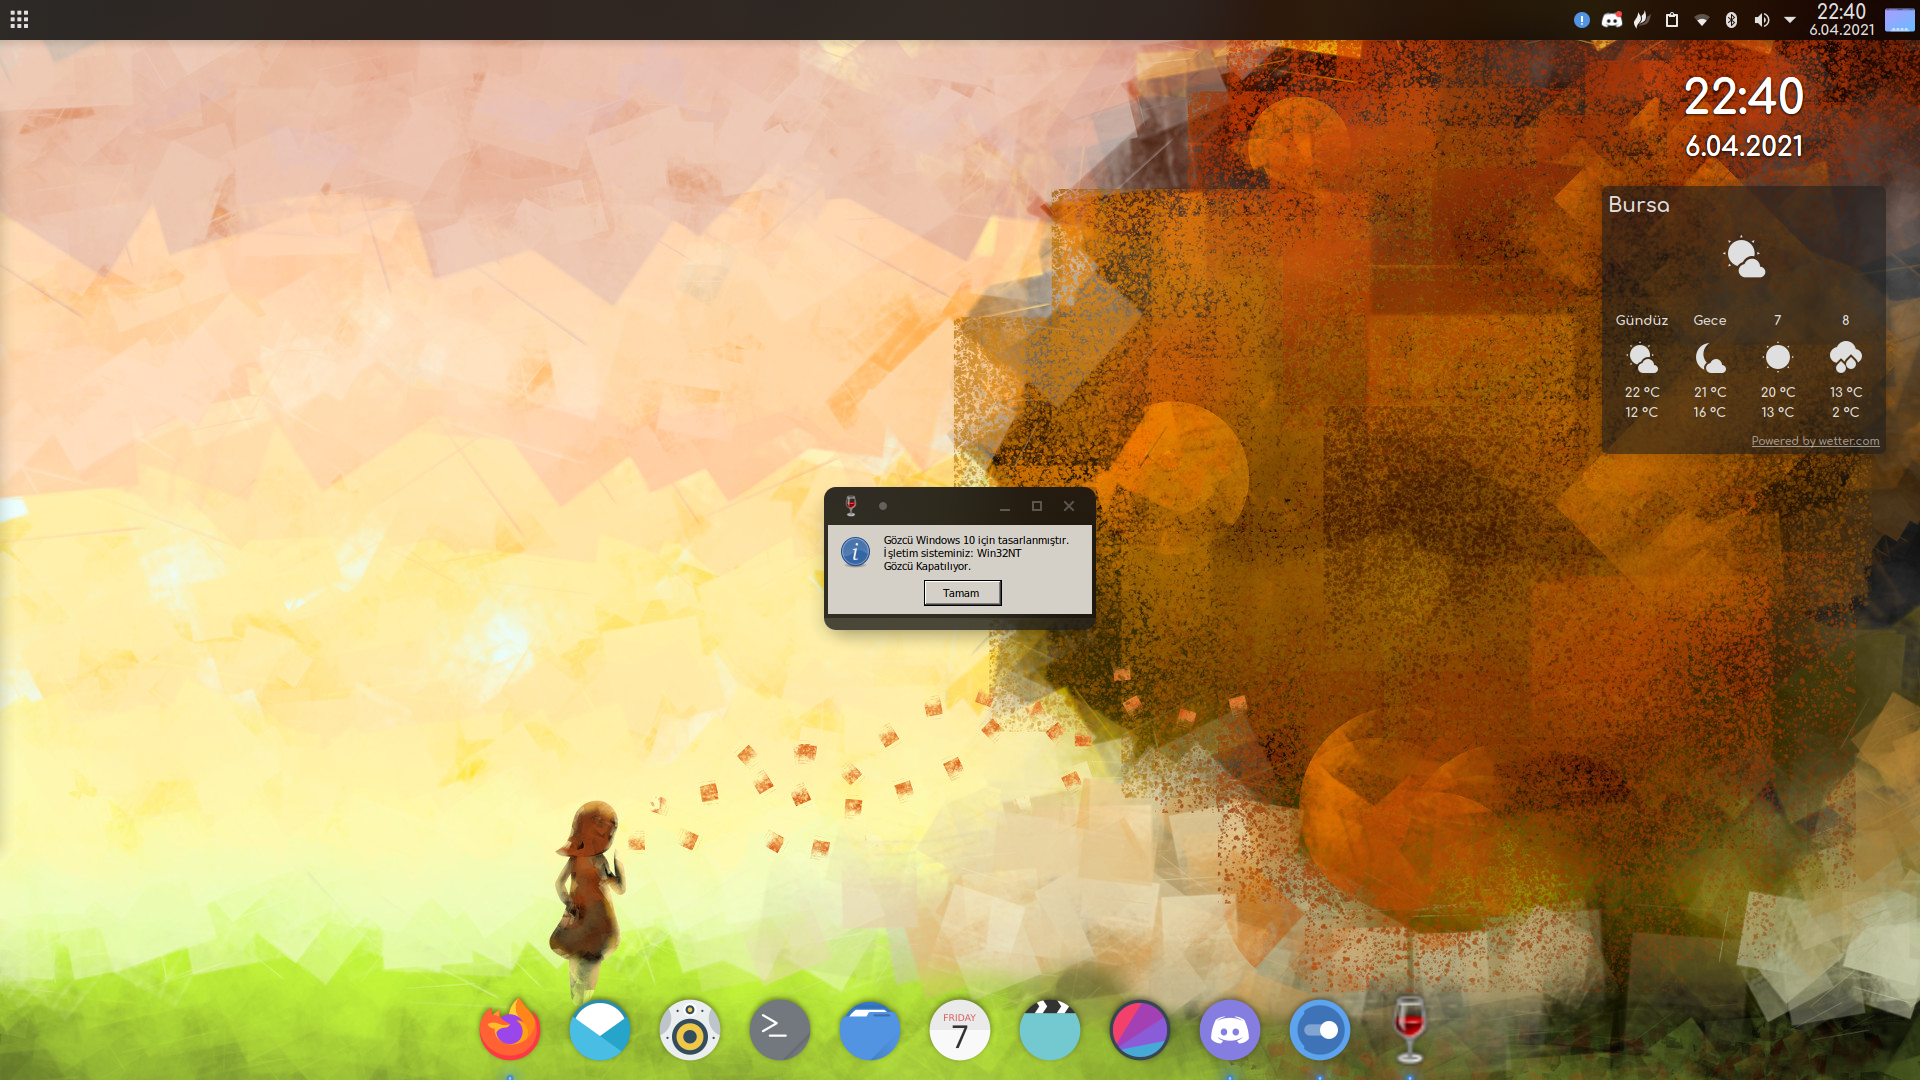Toggle the Bluetooth tray icon

pos(1731,20)
